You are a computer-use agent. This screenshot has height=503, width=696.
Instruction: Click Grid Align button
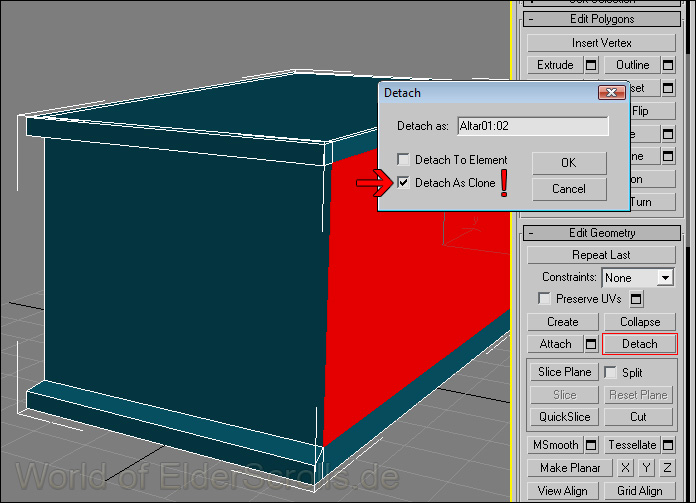[640, 491]
